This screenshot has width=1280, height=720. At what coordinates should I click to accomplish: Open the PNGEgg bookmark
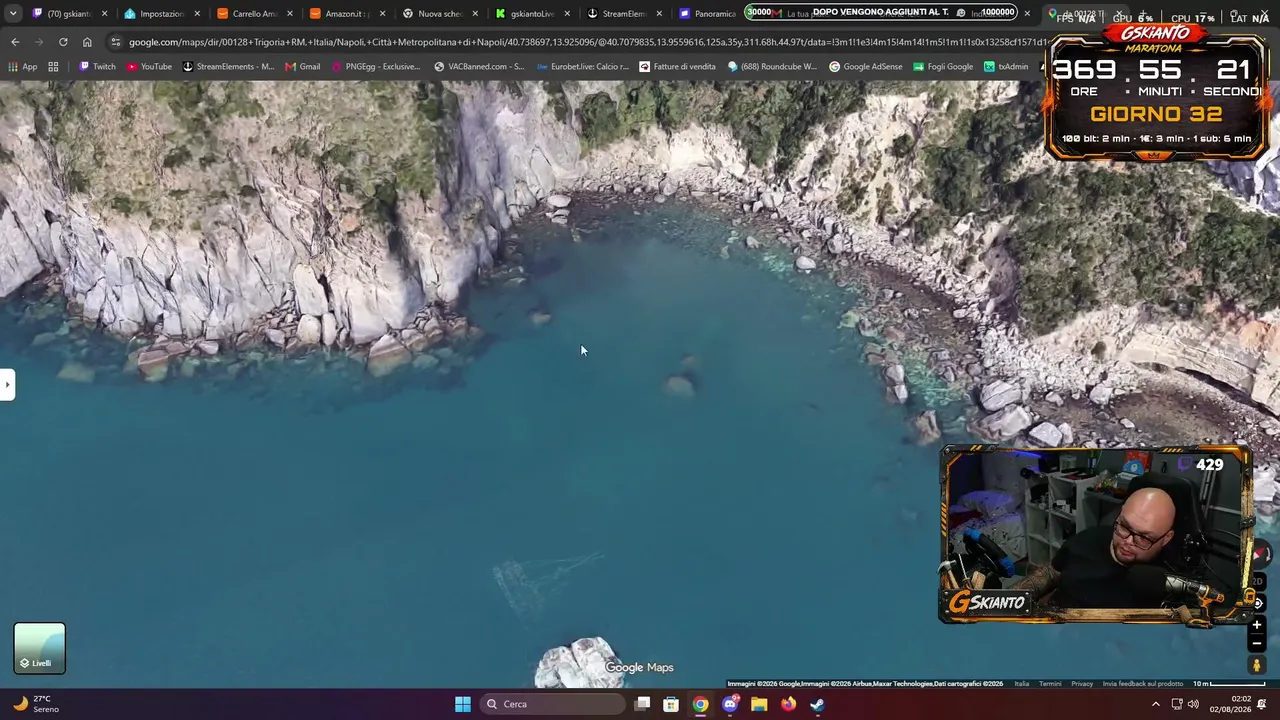(x=376, y=67)
